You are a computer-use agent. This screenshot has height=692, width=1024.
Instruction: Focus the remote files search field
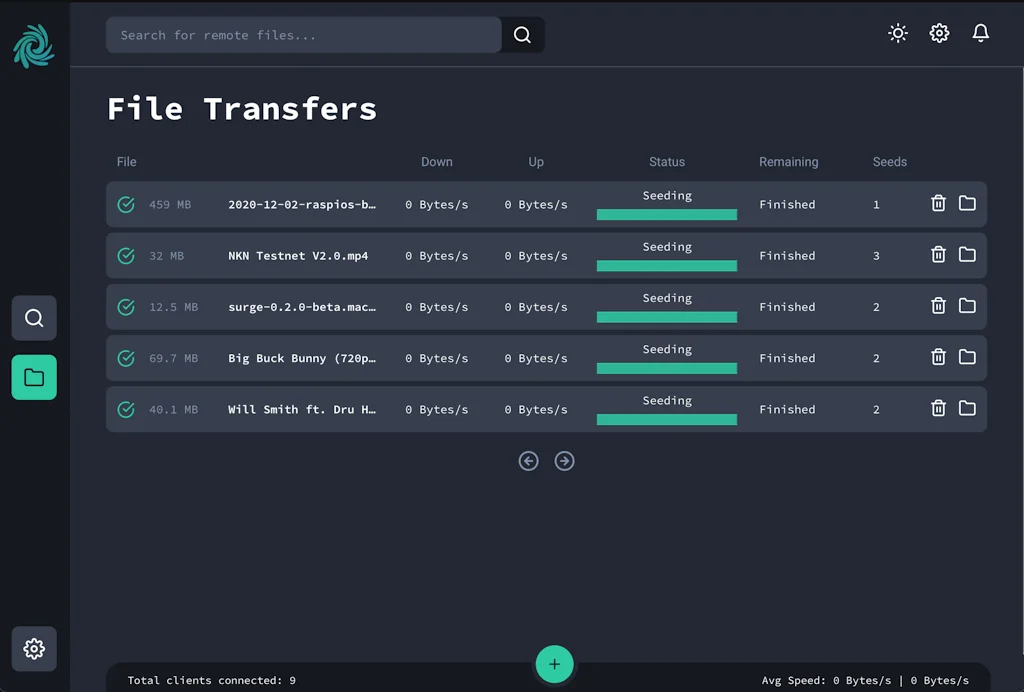tap(303, 35)
